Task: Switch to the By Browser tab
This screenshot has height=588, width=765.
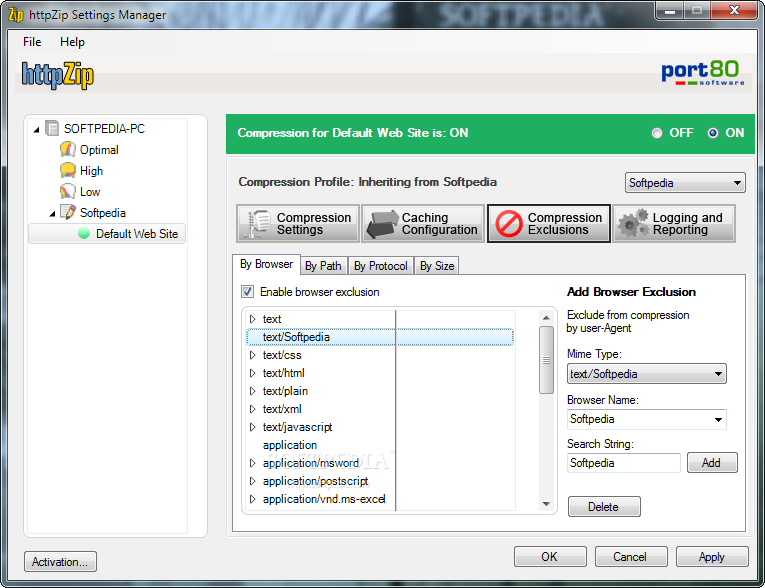Action: pyautogui.click(x=266, y=264)
